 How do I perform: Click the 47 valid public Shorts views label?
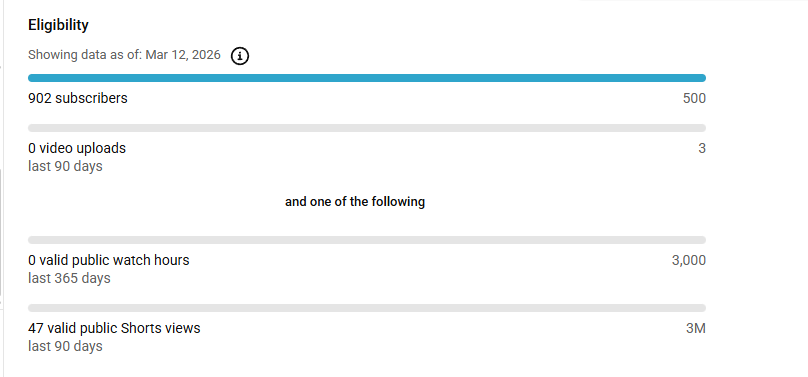pyautogui.click(x=114, y=328)
